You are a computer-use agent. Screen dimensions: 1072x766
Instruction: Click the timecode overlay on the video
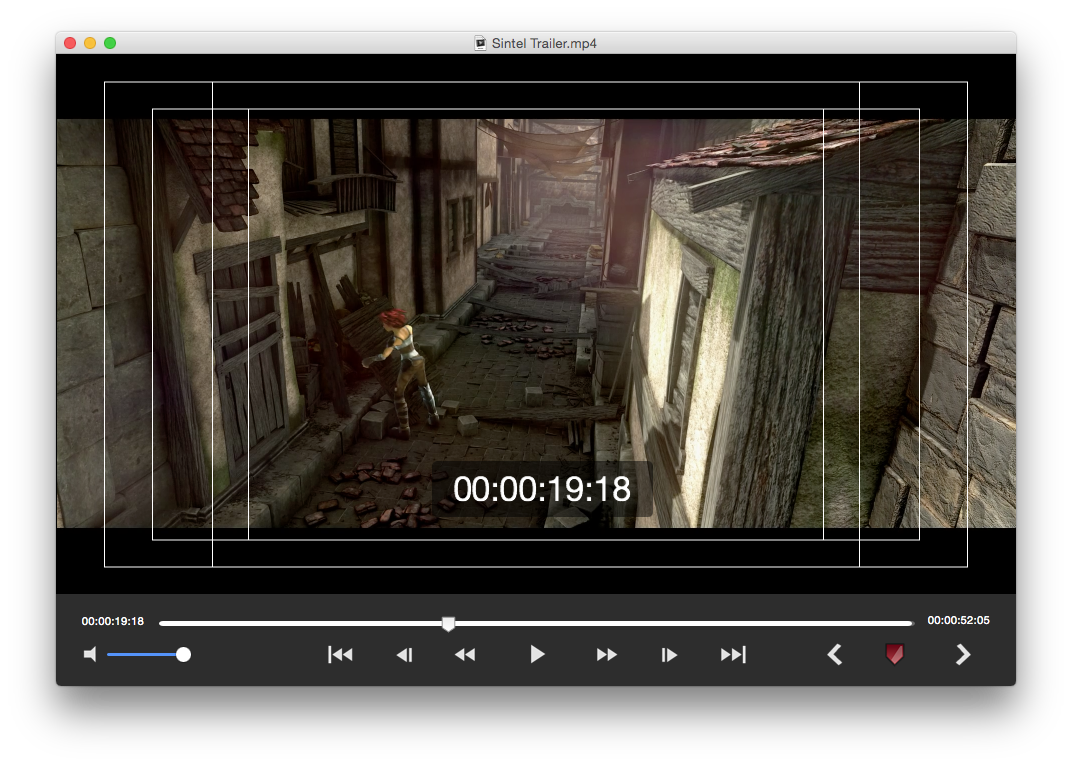coord(542,489)
